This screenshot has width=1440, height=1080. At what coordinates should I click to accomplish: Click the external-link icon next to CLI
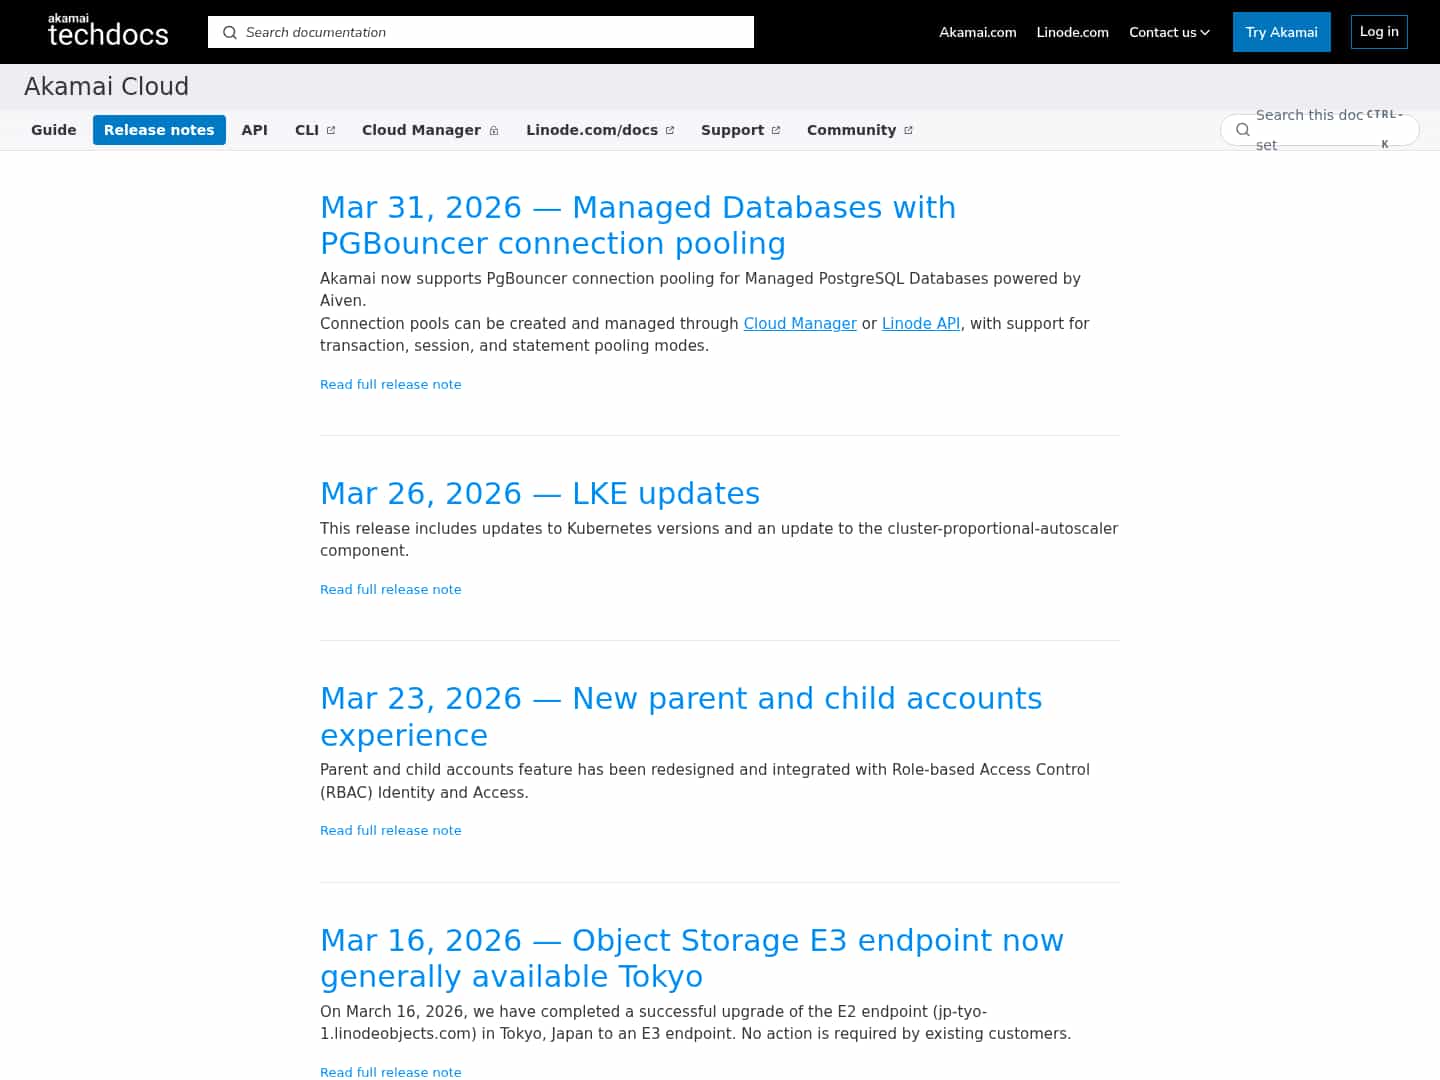click(x=331, y=129)
